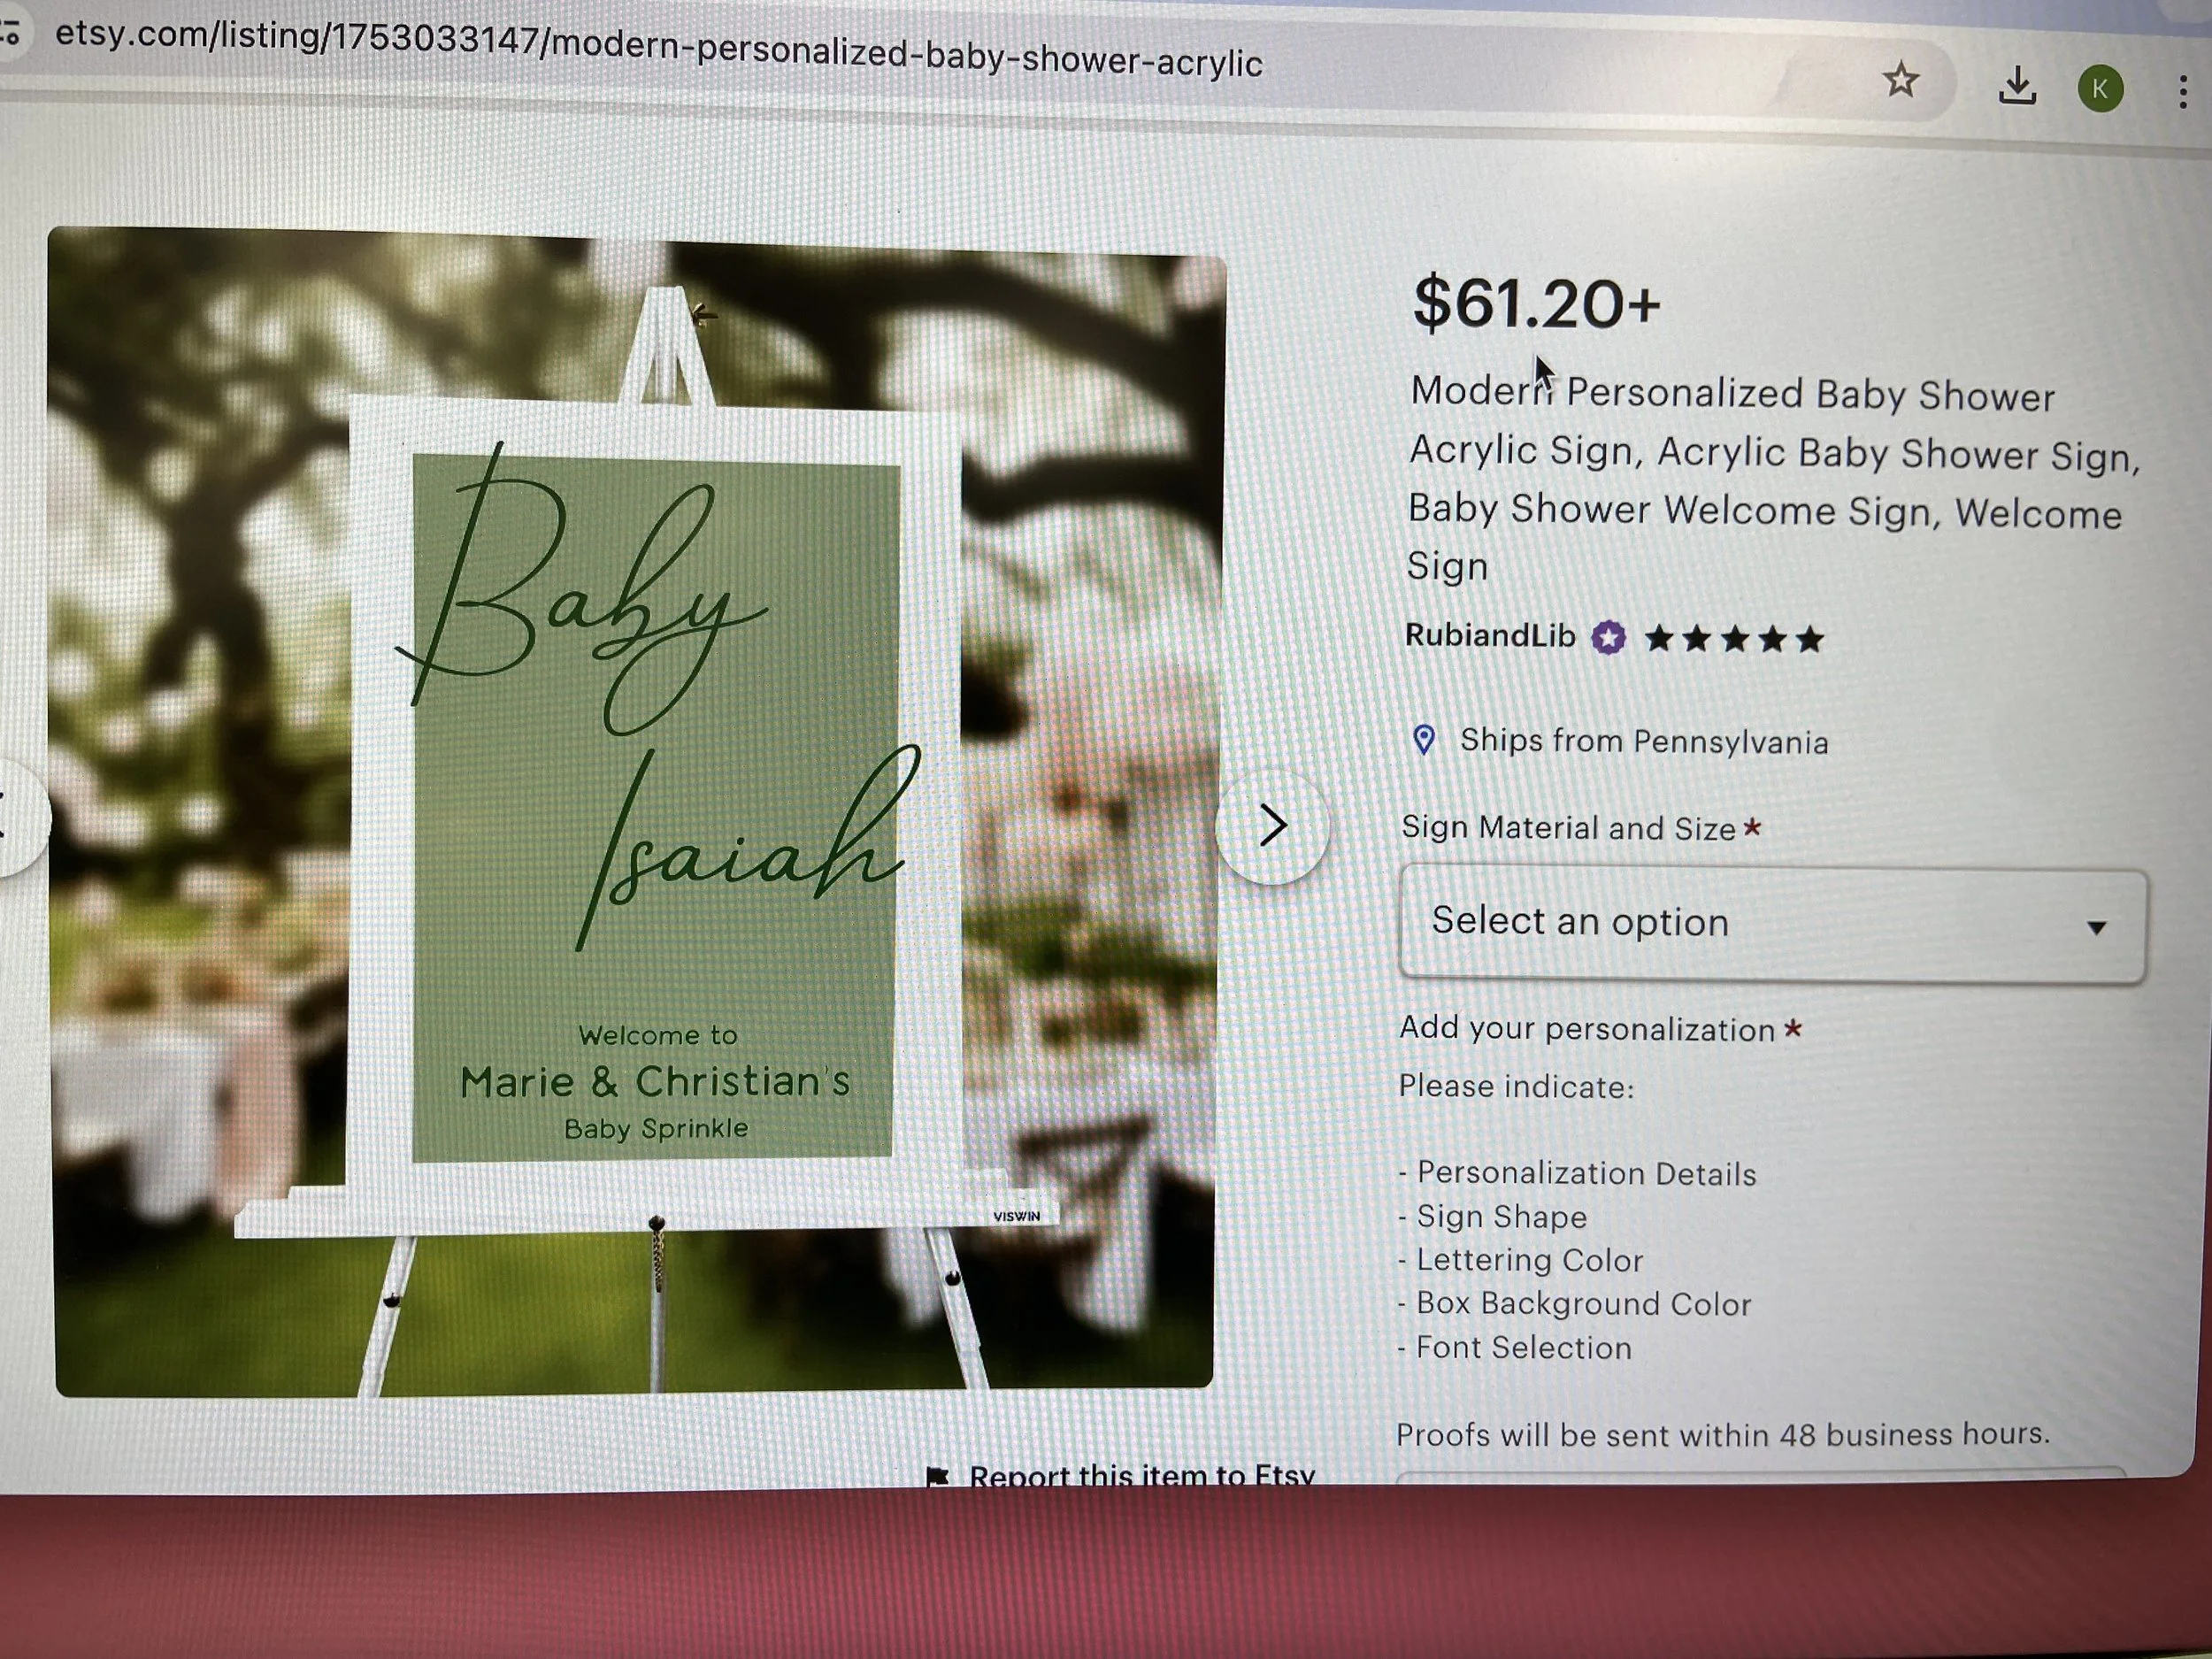
Task: Click the blue location pin icon
Action: (1424, 740)
